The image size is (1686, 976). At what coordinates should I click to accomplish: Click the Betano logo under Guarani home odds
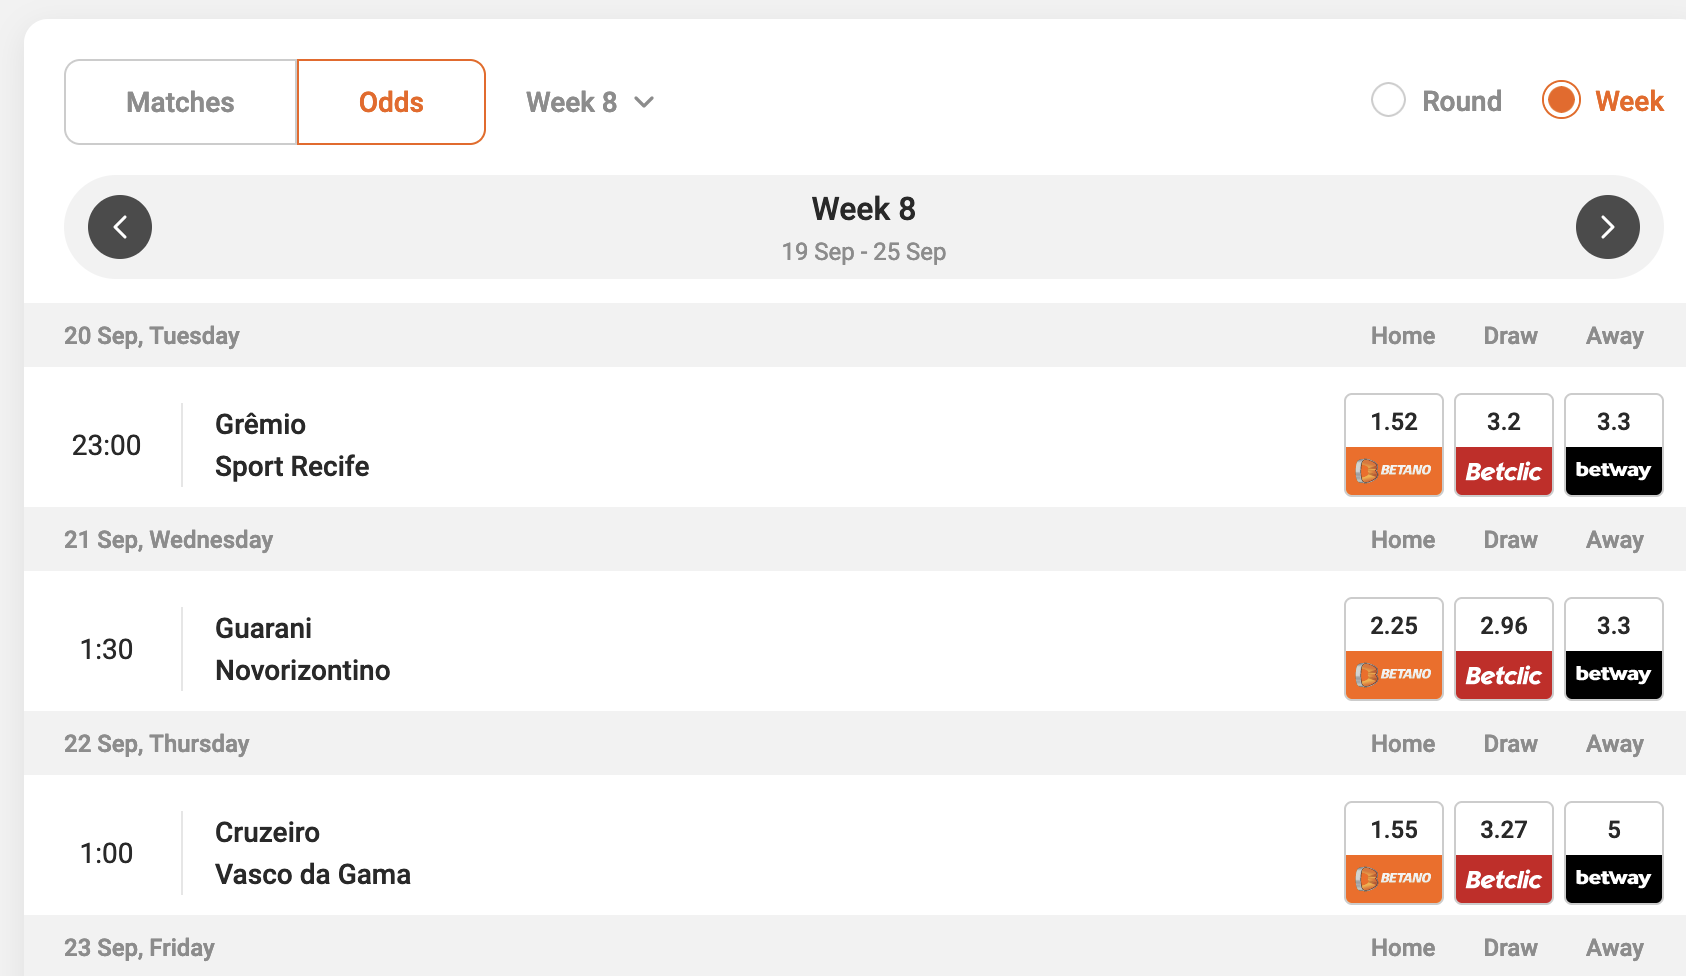point(1393,674)
